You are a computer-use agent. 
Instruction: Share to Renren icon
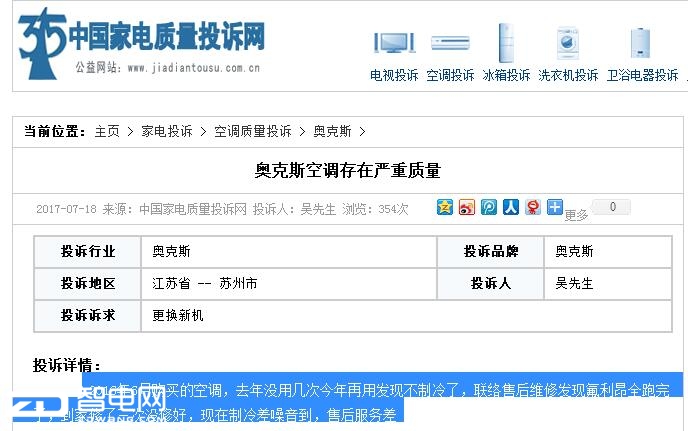[511, 207]
